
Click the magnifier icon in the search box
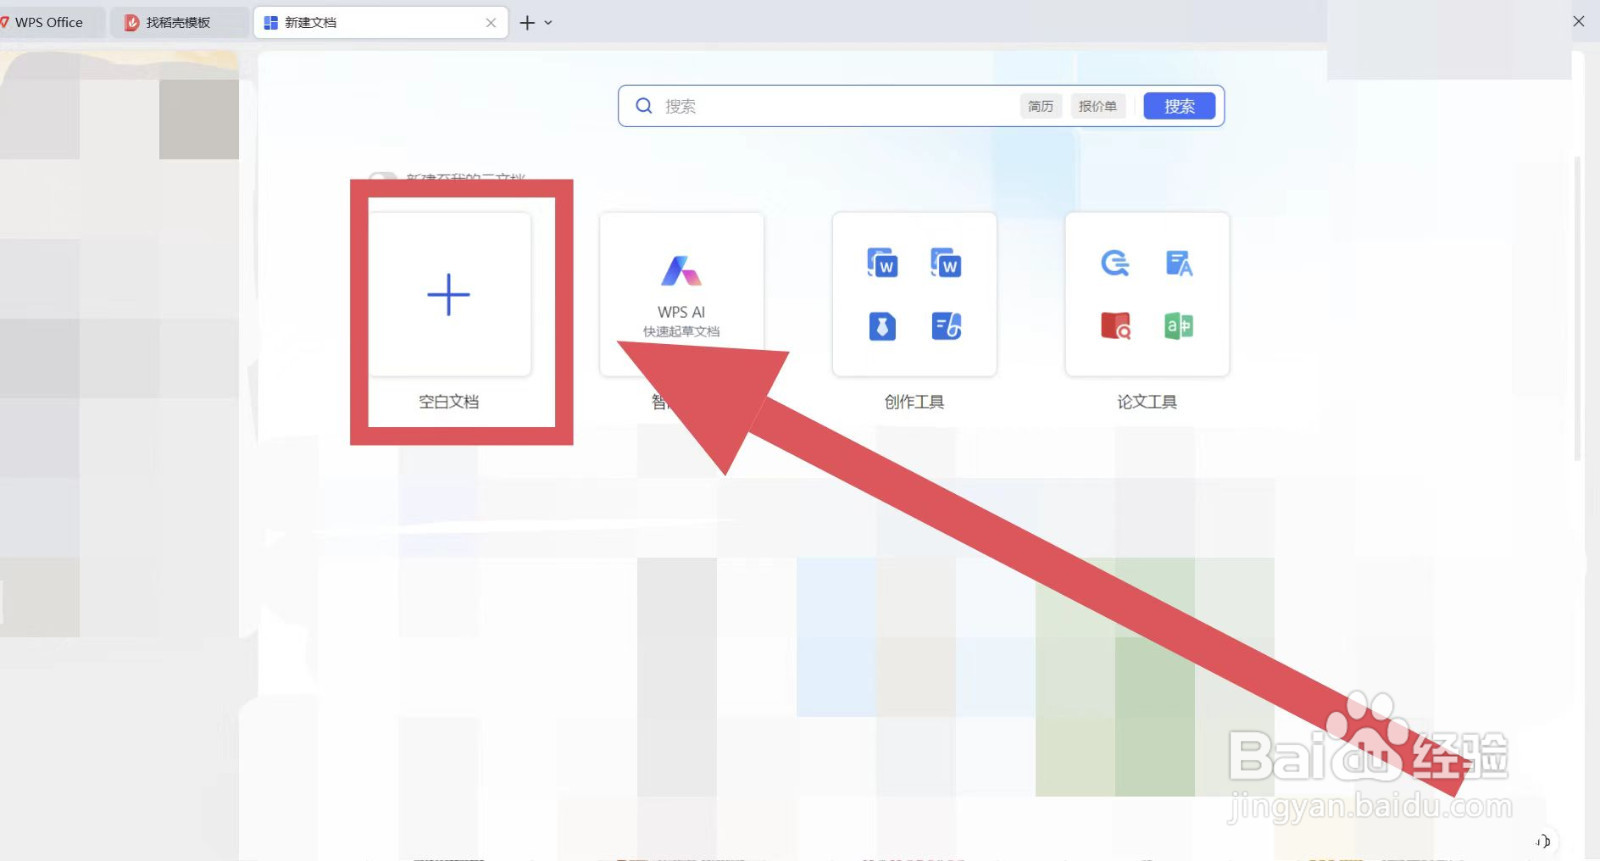pyautogui.click(x=644, y=106)
